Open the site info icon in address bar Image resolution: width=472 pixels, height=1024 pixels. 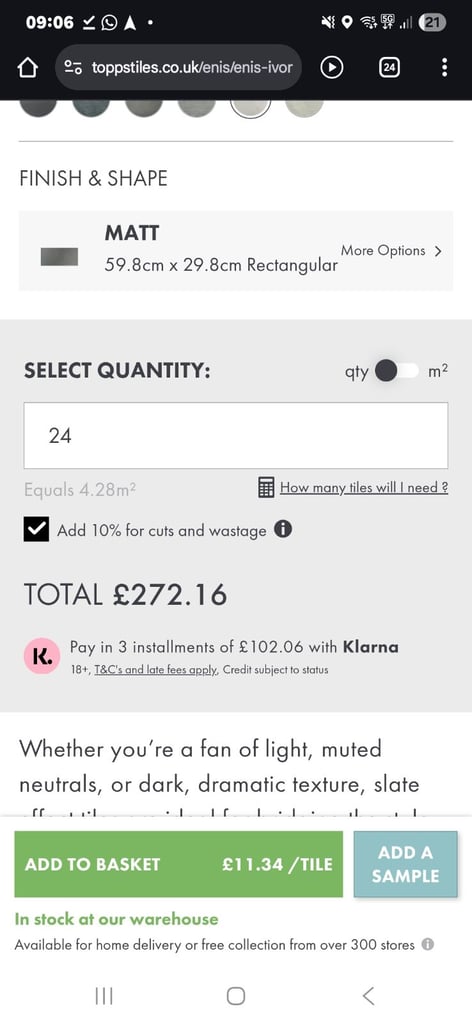pos(72,67)
